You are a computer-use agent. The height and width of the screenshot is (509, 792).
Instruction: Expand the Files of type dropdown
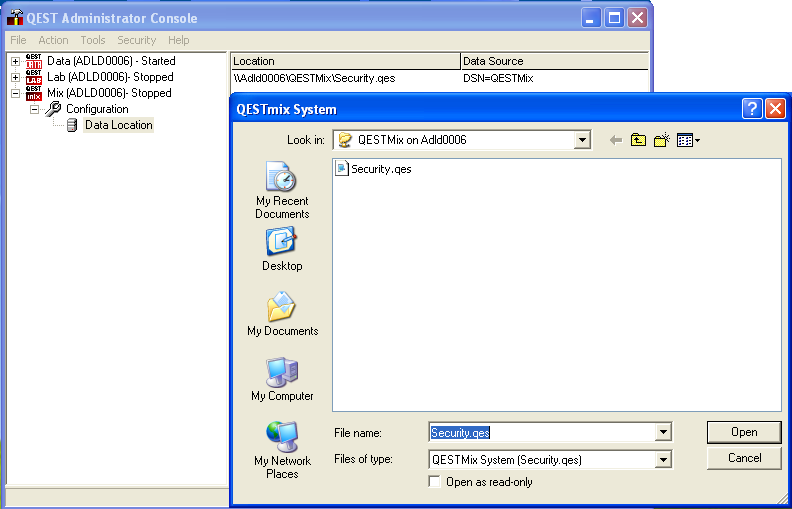[x=662, y=460]
